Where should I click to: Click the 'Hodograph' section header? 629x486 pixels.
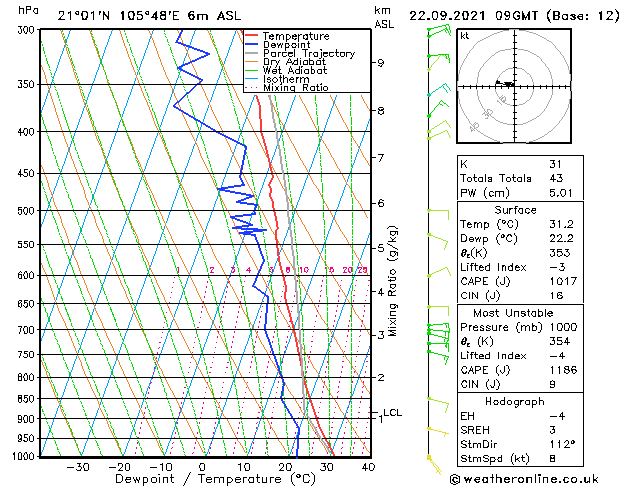(x=515, y=402)
